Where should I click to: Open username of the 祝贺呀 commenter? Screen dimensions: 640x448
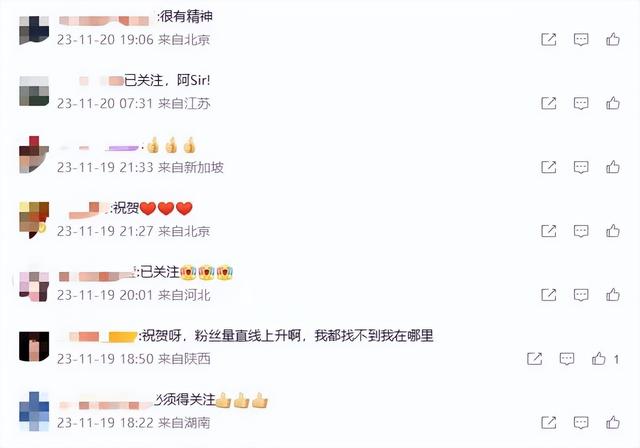98,337
